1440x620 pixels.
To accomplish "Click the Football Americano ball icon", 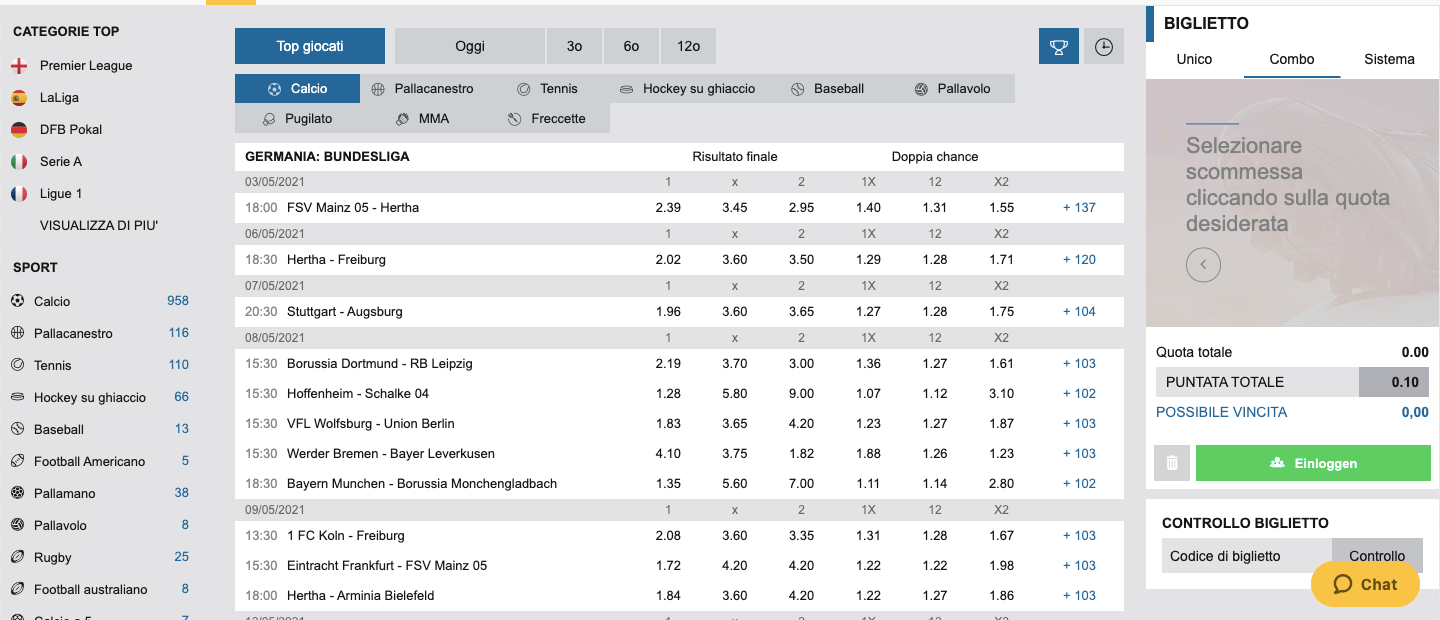I will [x=17, y=461].
